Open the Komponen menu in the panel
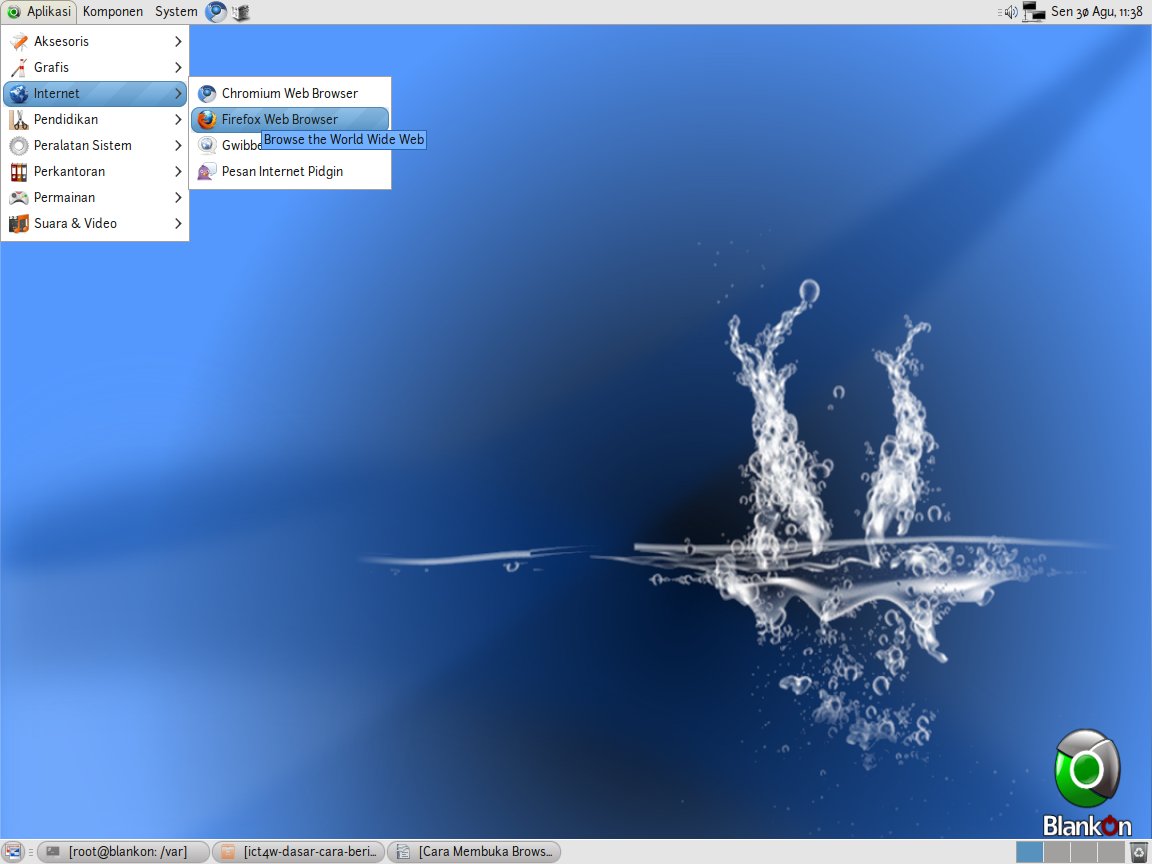 tap(112, 12)
